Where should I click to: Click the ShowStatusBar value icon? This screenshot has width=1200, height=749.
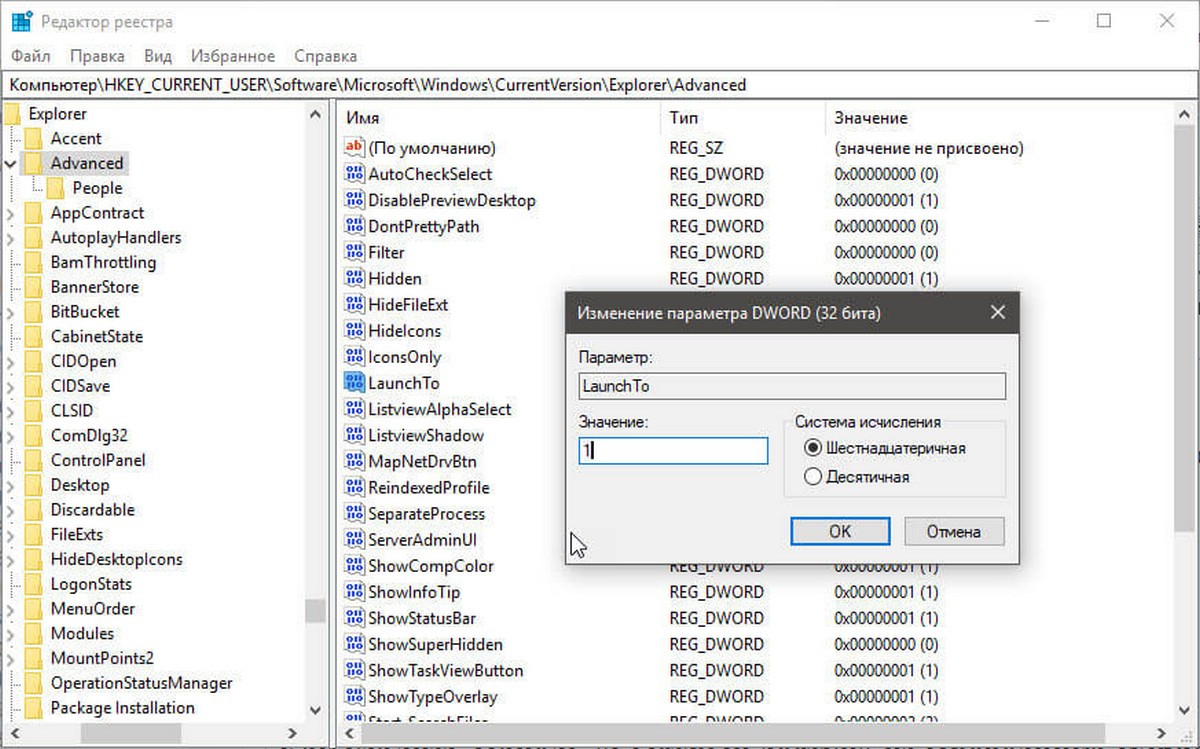pos(354,618)
